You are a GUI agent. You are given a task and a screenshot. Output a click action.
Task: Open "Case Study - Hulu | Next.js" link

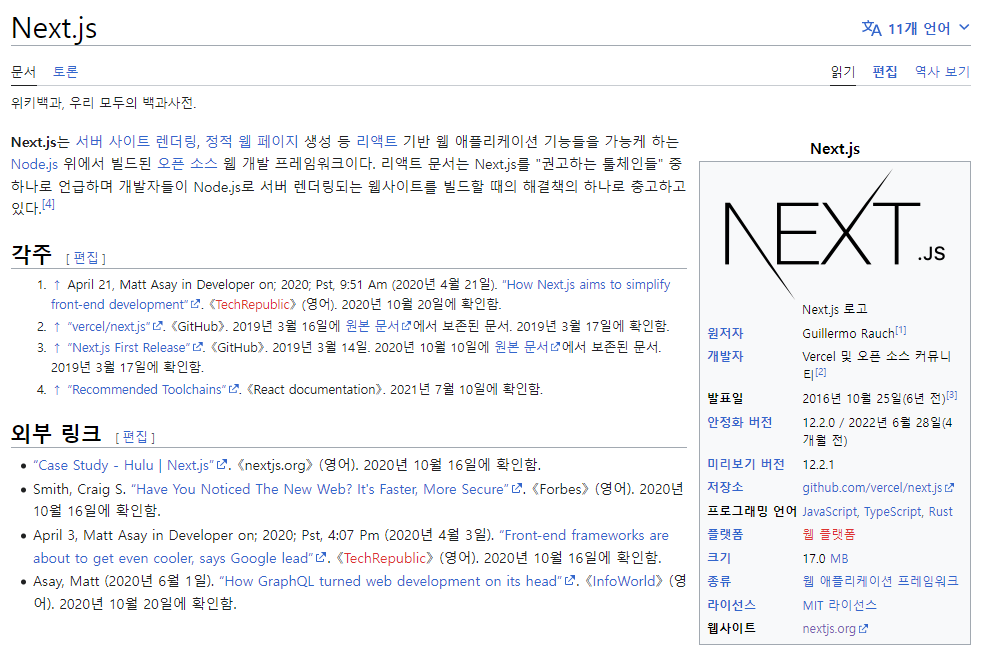tap(130, 465)
